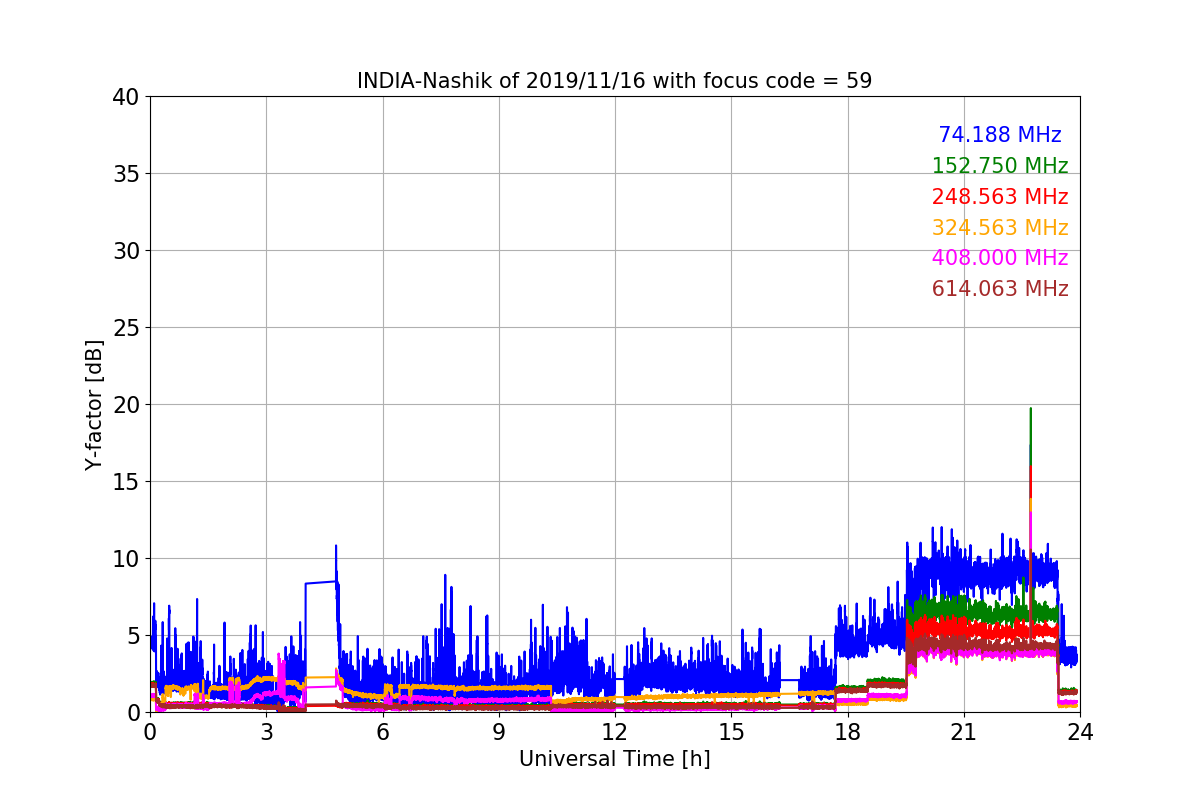Image resolution: width=1200 pixels, height=800 pixels.
Task: Click the y-axis tick label 35
Action: click(126, 174)
